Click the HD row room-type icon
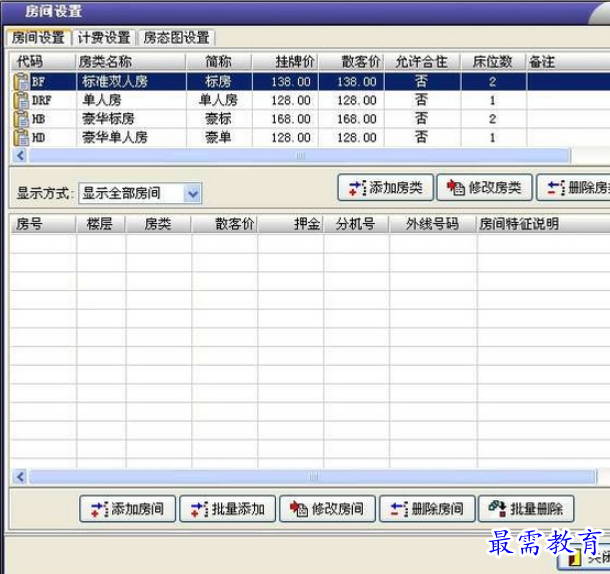Screen dimensions: 610x574 [21, 137]
